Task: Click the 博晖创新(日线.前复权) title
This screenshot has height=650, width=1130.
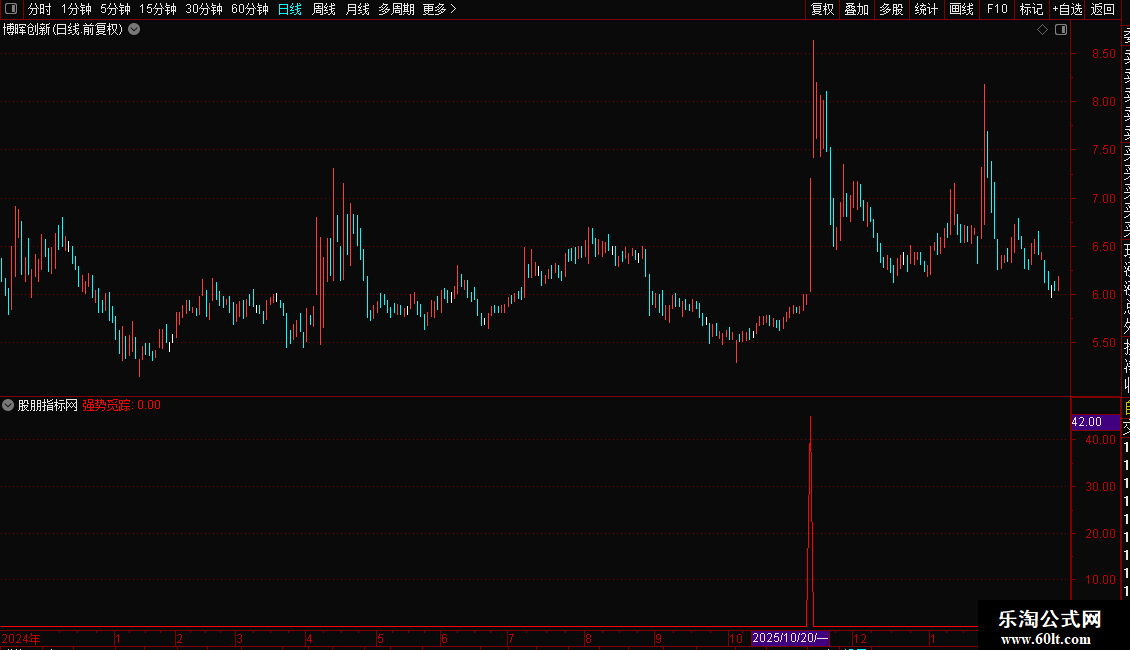Action: (x=63, y=30)
